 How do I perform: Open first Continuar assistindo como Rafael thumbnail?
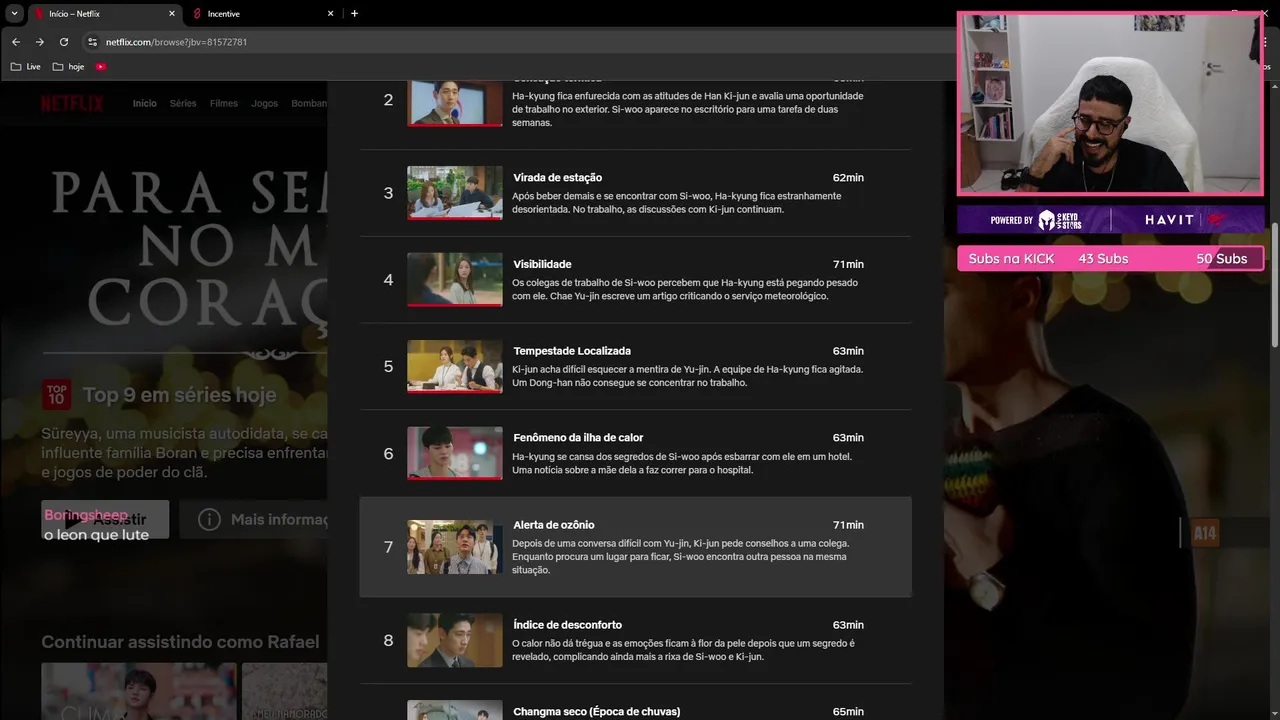point(139,691)
